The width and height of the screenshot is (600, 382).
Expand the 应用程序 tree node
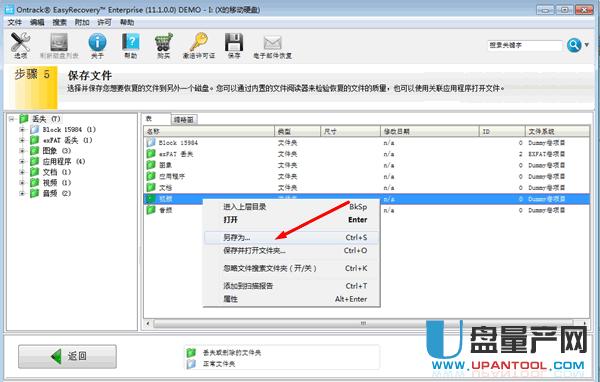22,162
